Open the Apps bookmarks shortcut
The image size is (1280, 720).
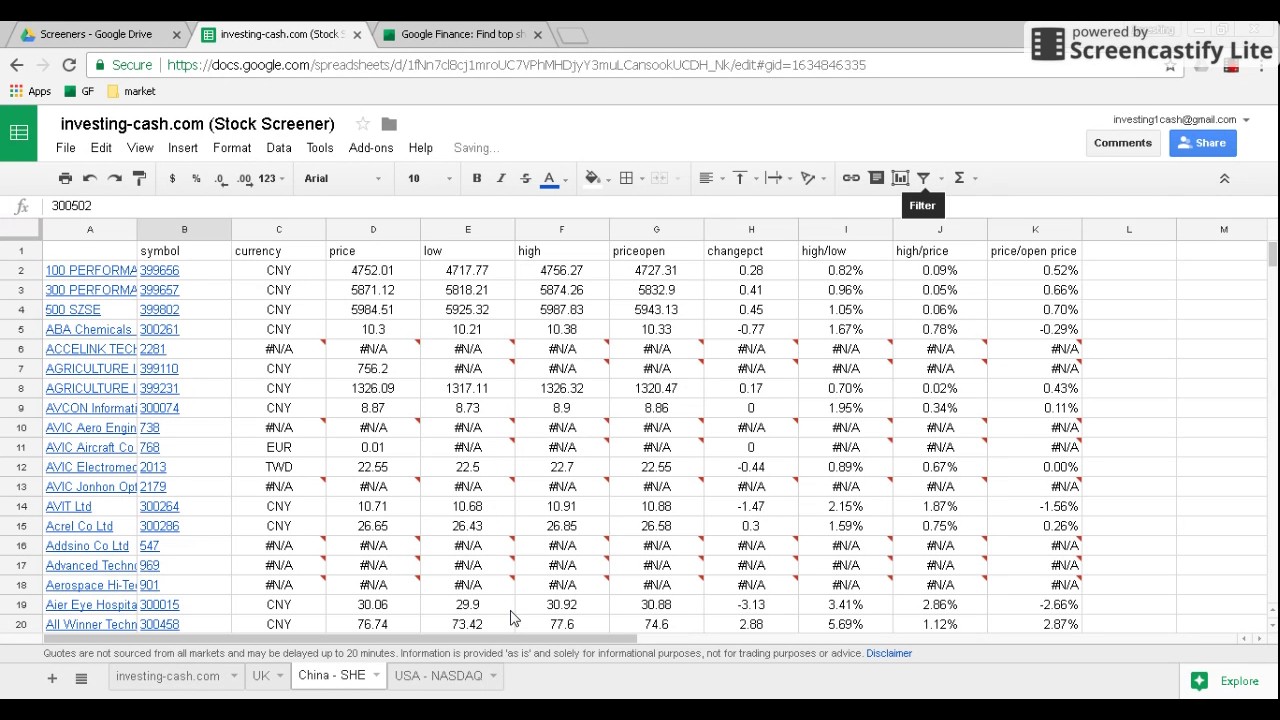click(x=30, y=91)
